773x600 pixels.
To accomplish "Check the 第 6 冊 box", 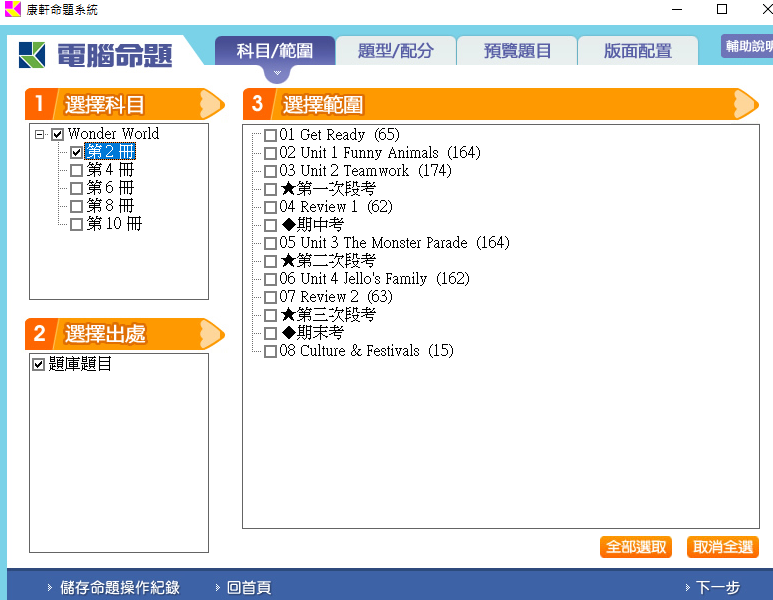I will (x=76, y=188).
